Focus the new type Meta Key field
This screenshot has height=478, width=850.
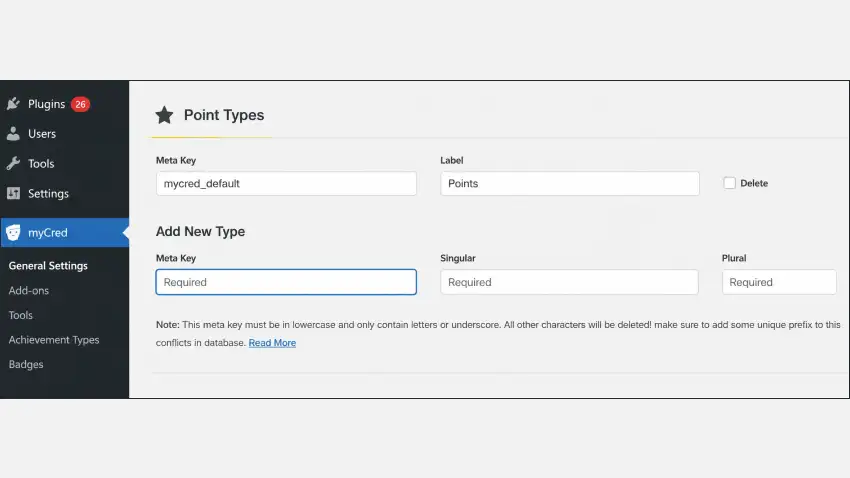[x=286, y=282]
